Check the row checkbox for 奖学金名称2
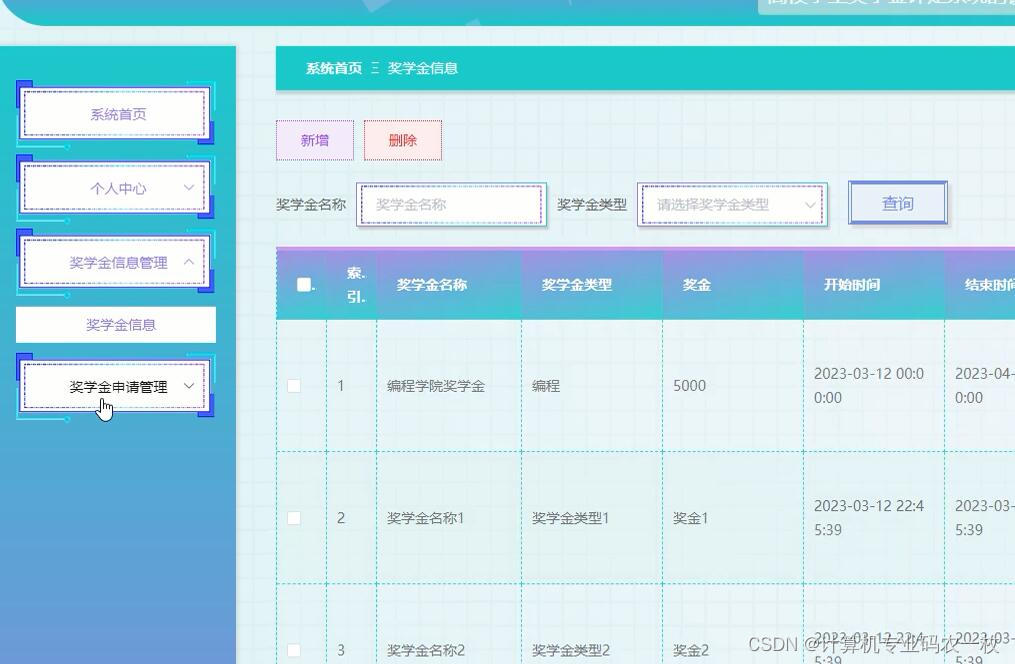The height and width of the screenshot is (664, 1015). tap(293, 650)
